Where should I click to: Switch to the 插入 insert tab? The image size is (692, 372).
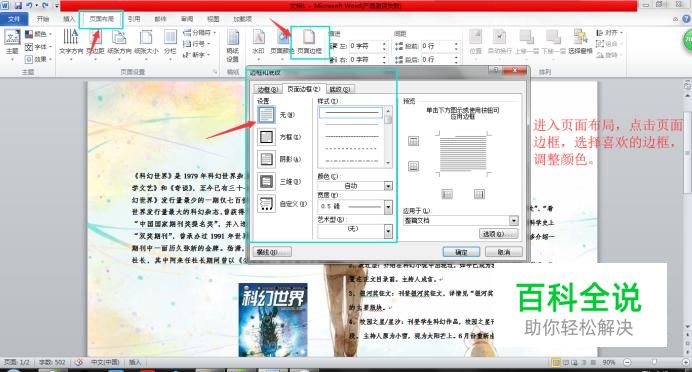69,19
